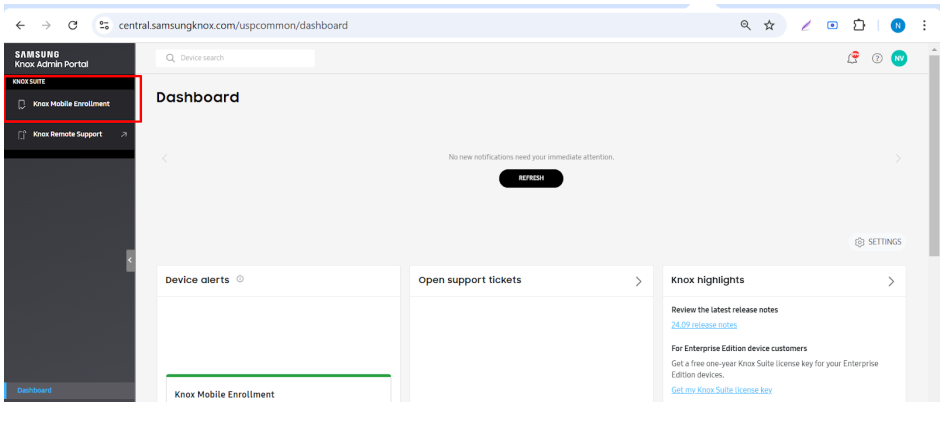This screenshot has width=946, height=438.
Task: Open Knox Mobile Enrollment in sidebar
Action: [69, 104]
